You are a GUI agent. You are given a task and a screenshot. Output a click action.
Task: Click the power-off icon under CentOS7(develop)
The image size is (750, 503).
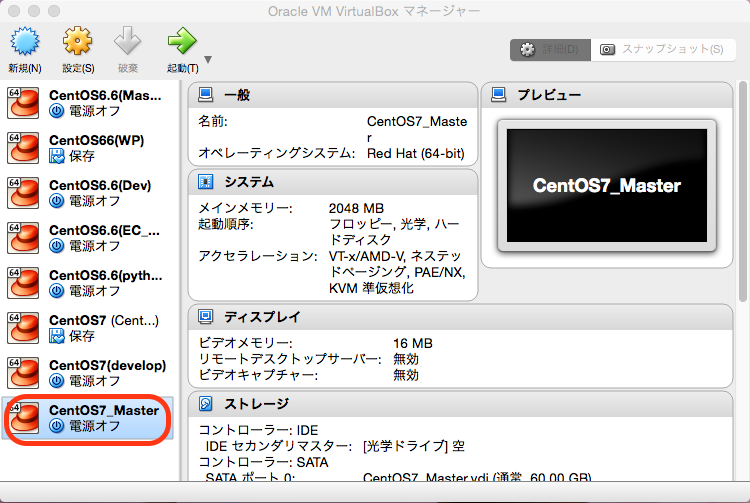(x=56, y=381)
